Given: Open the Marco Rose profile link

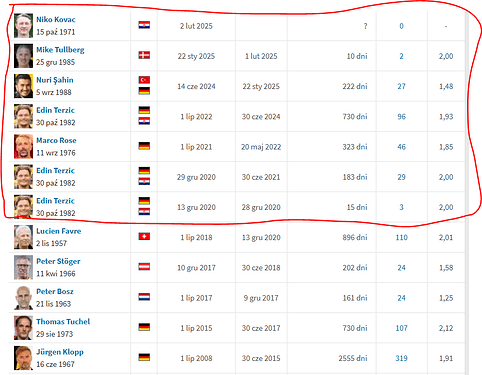Looking at the screenshot, I should pos(56,140).
